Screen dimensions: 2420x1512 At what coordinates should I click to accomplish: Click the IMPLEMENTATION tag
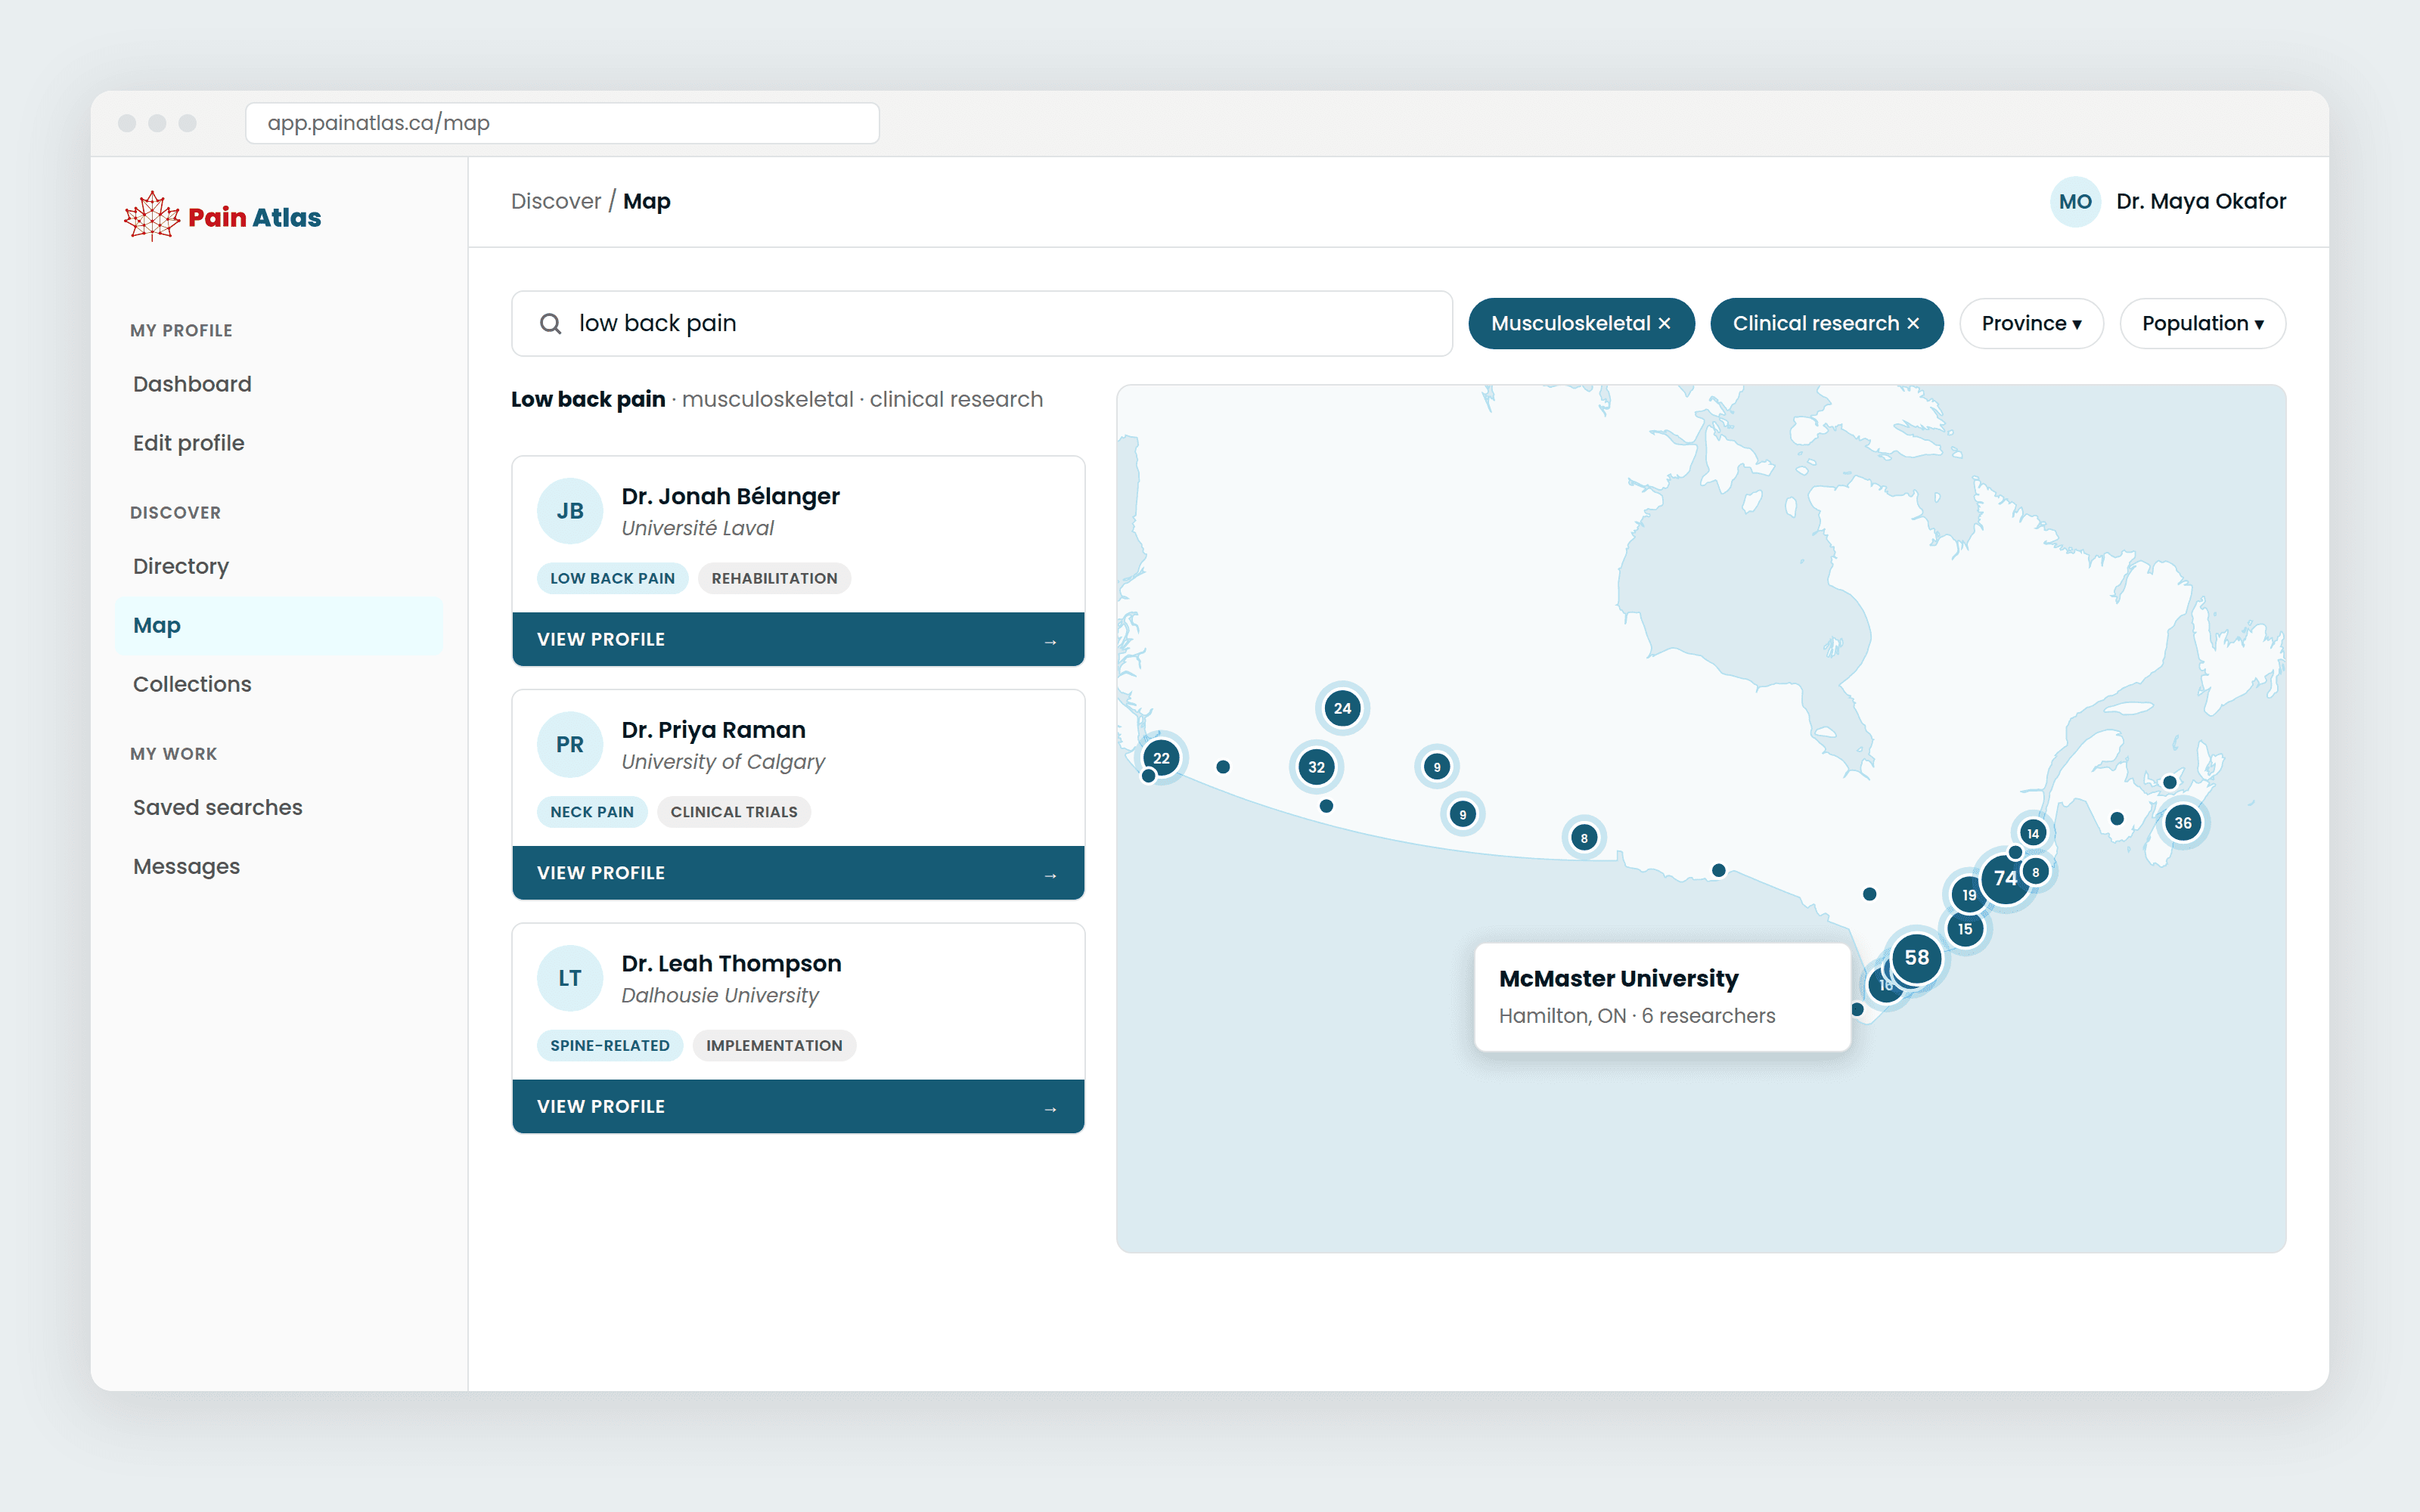[x=774, y=1045]
